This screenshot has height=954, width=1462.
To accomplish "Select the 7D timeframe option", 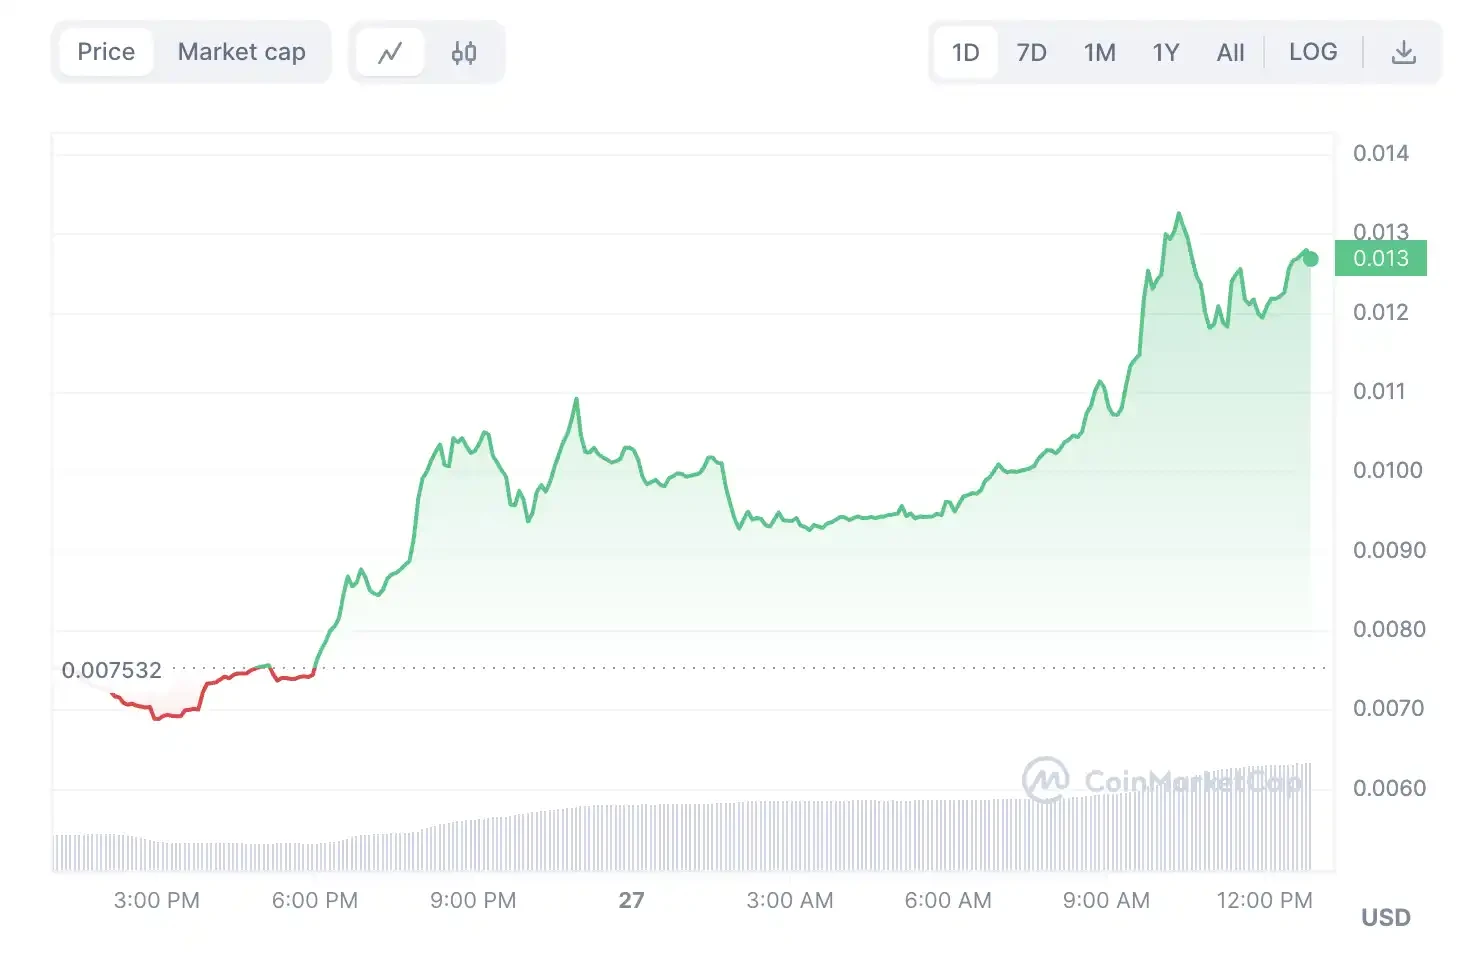I will [1031, 52].
